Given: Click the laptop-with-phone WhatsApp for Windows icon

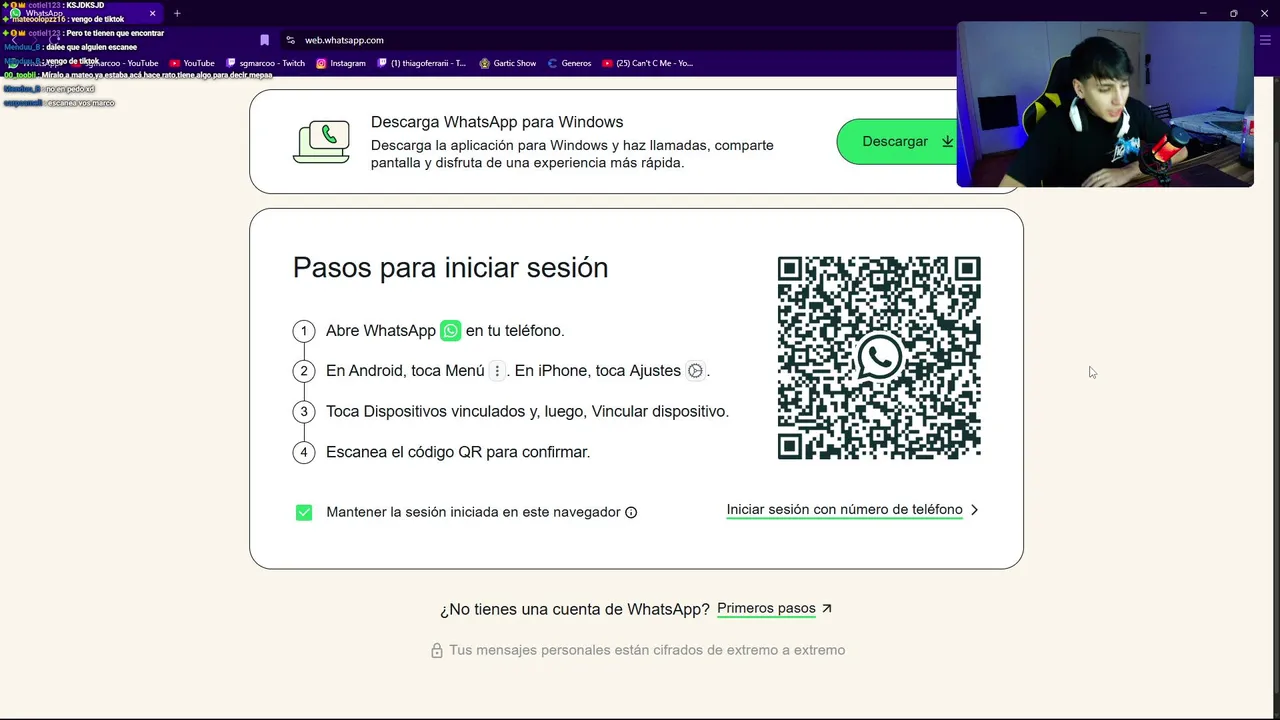Looking at the screenshot, I should point(322,142).
